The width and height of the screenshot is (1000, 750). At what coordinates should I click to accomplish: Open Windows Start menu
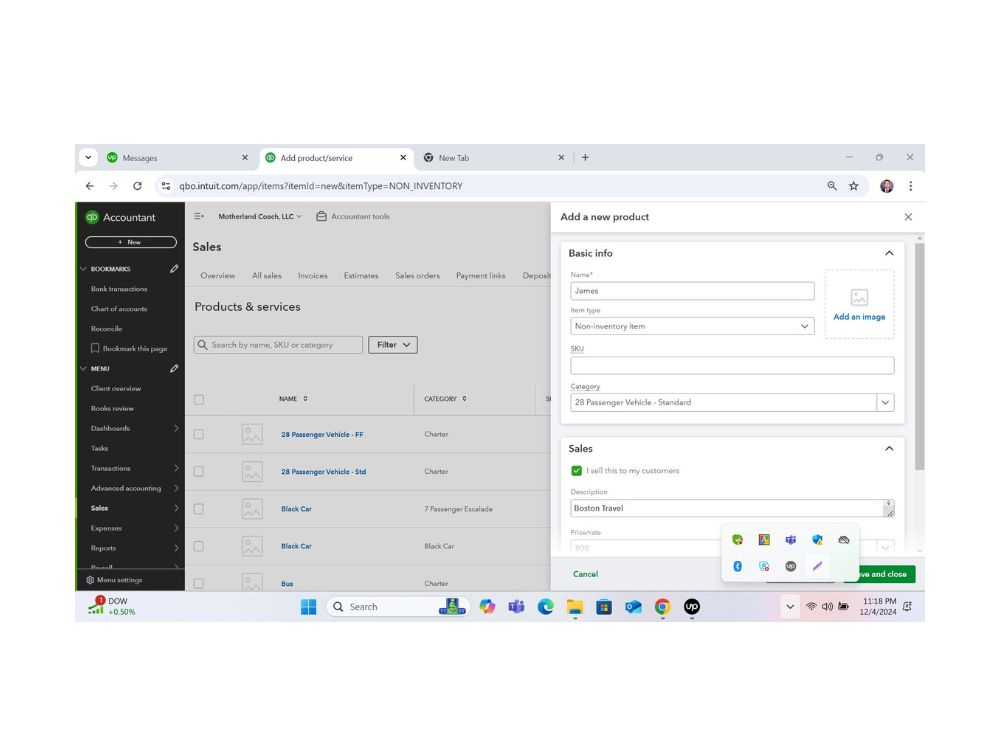(x=309, y=607)
